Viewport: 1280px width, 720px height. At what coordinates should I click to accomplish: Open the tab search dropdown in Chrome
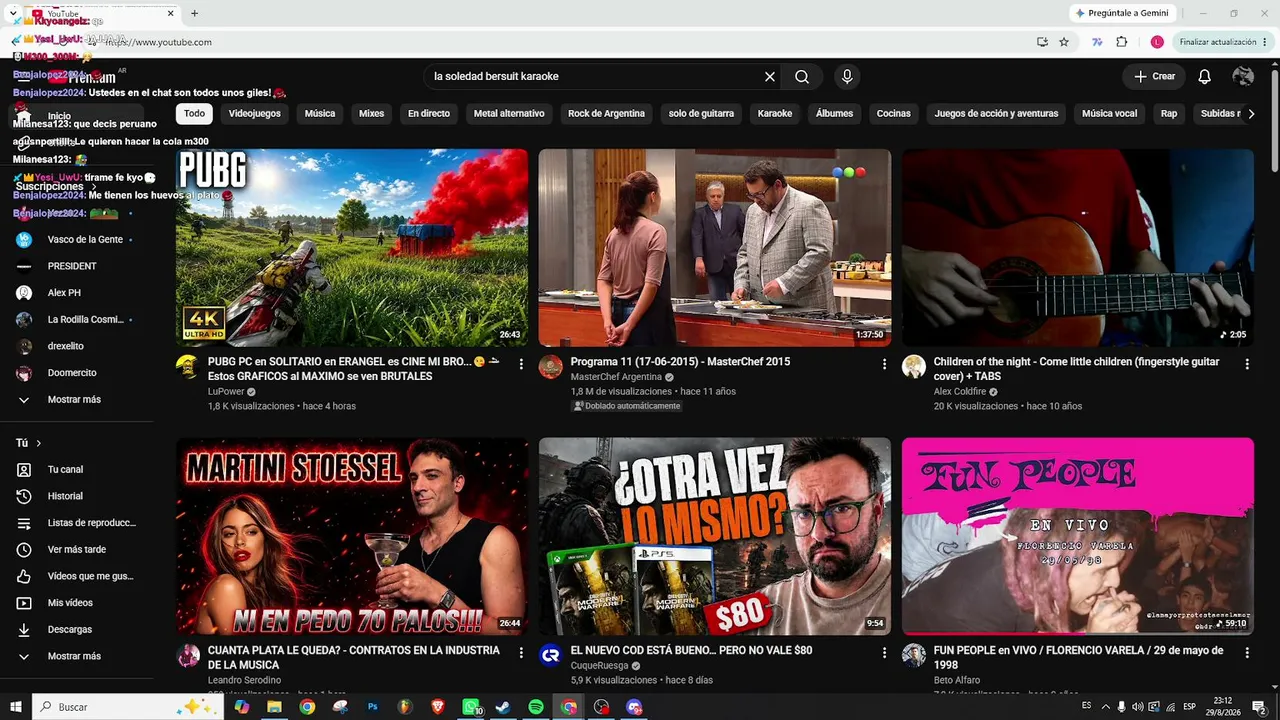(13, 13)
